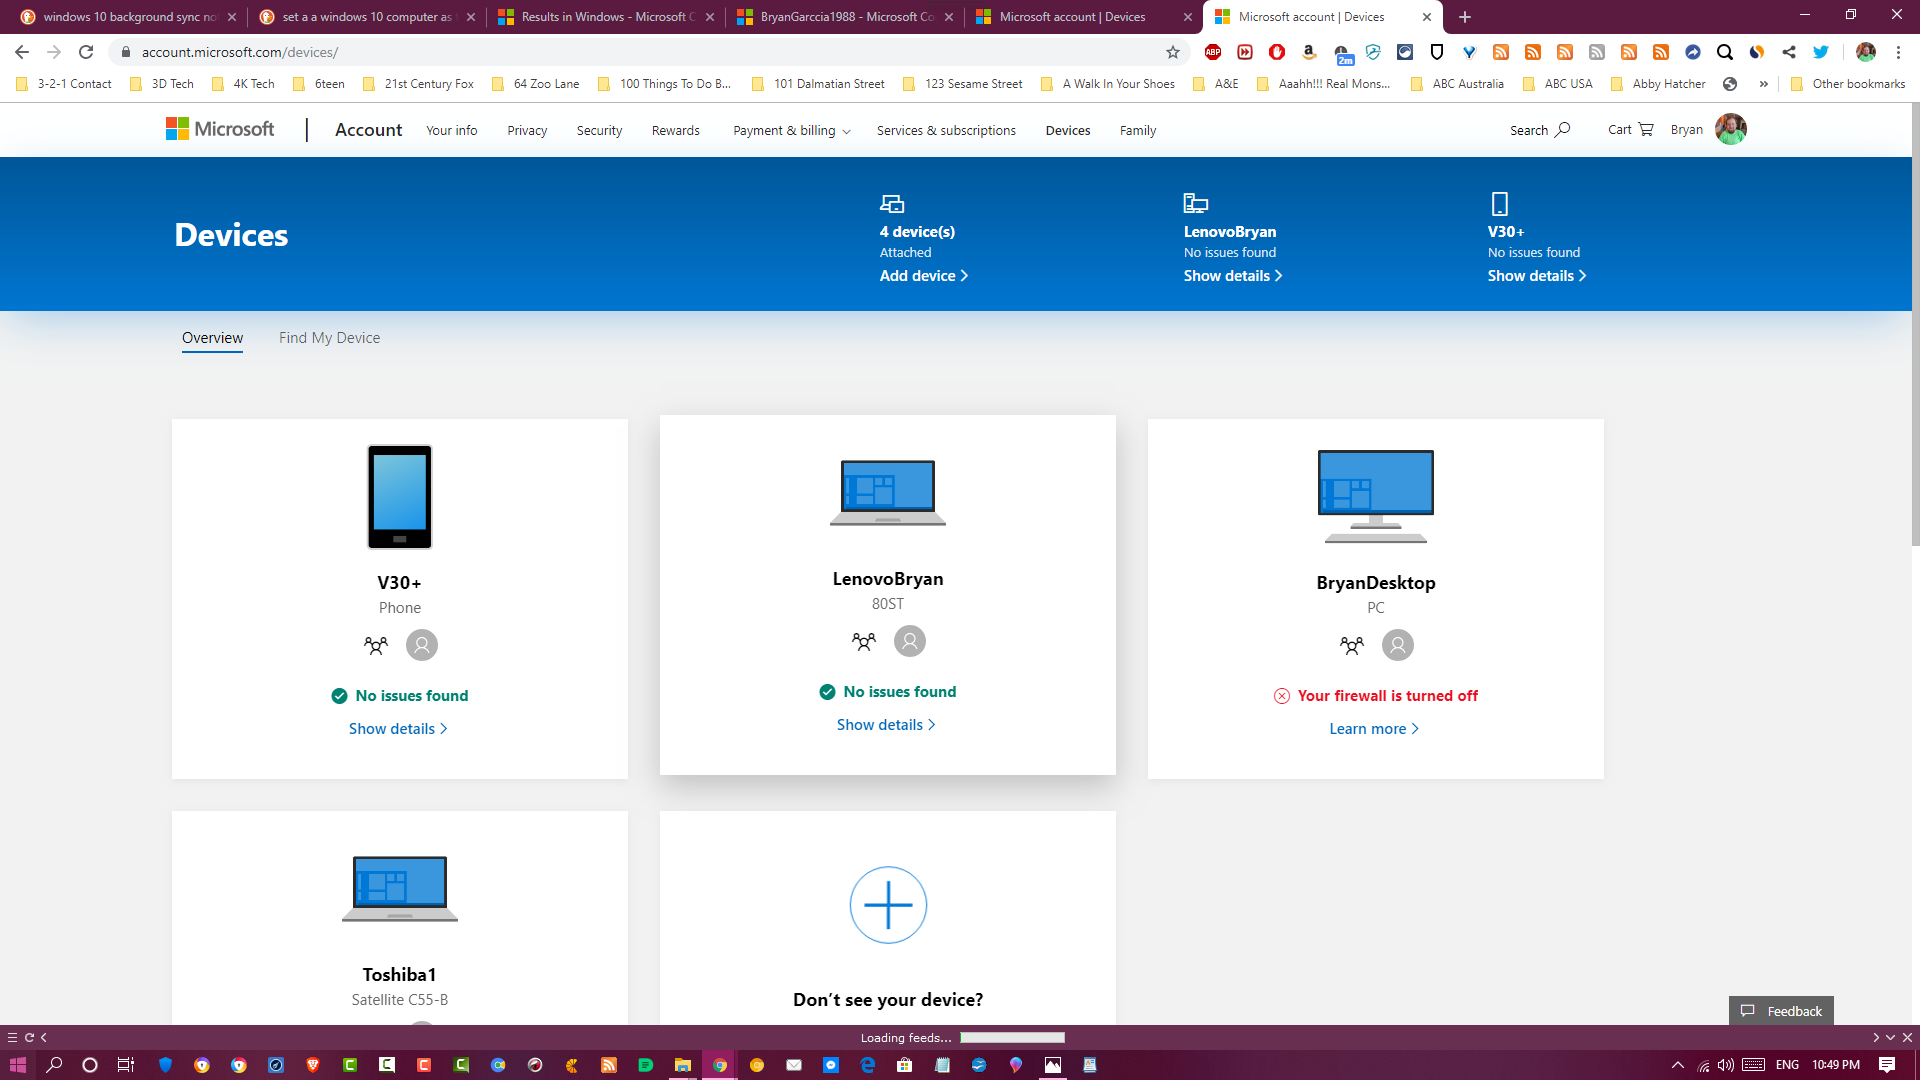Click Learn more on BryanDesktop card
Screen dimensions: 1920x1080
(x=1374, y=729)
